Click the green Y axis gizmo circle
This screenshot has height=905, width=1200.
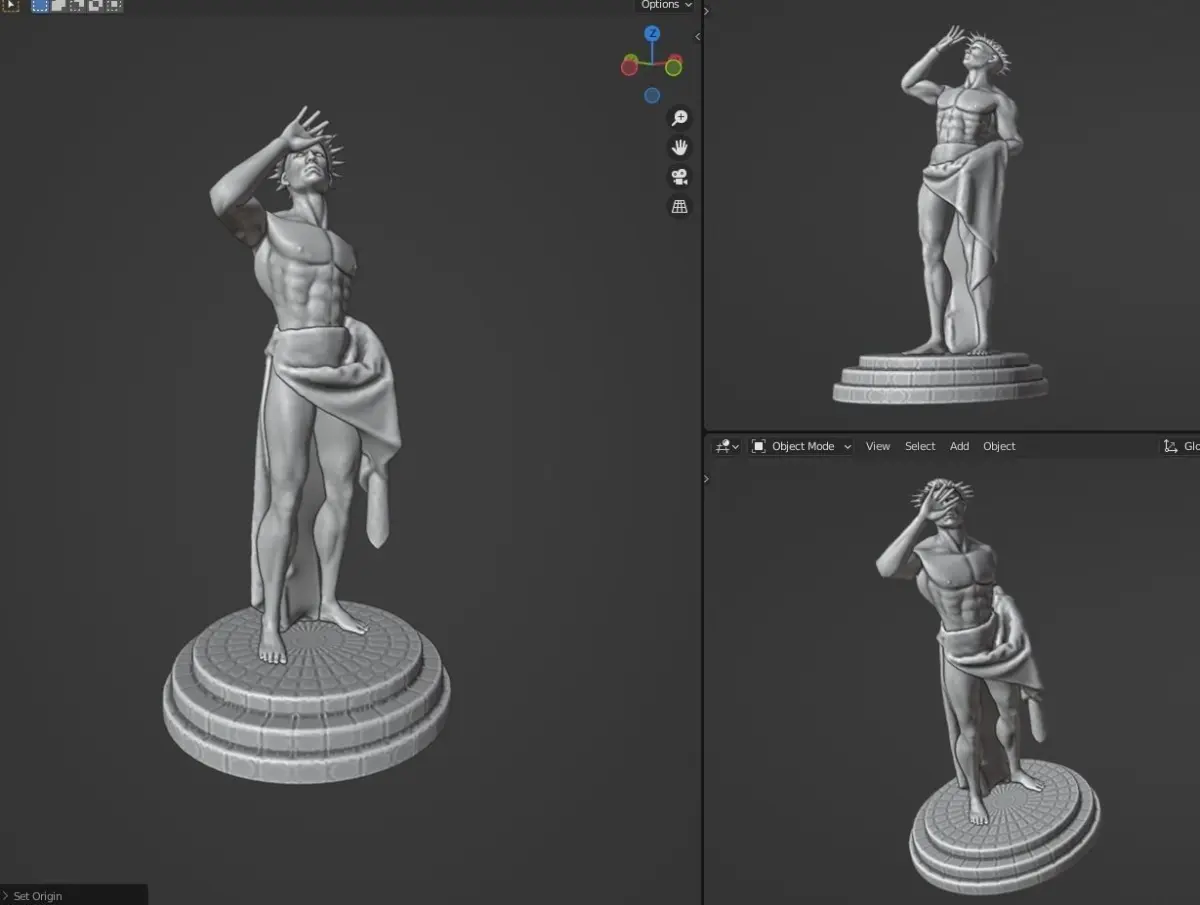pyautogui.click(x=674, y=68)
